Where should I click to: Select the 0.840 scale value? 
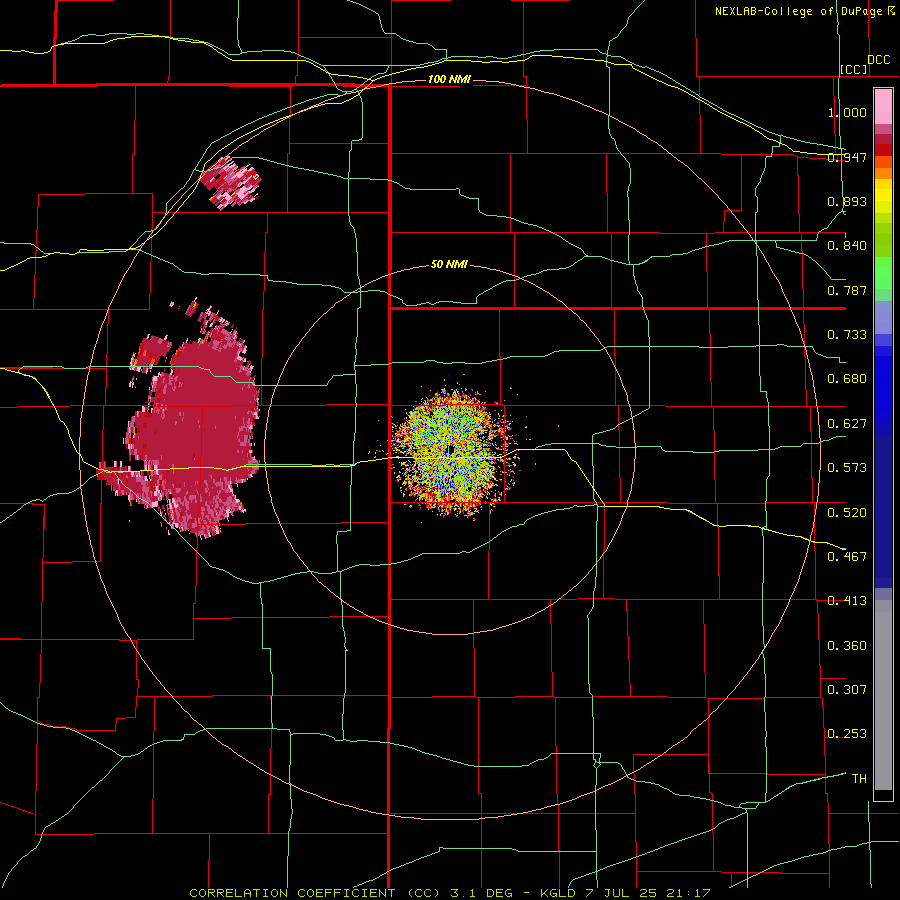847,246
